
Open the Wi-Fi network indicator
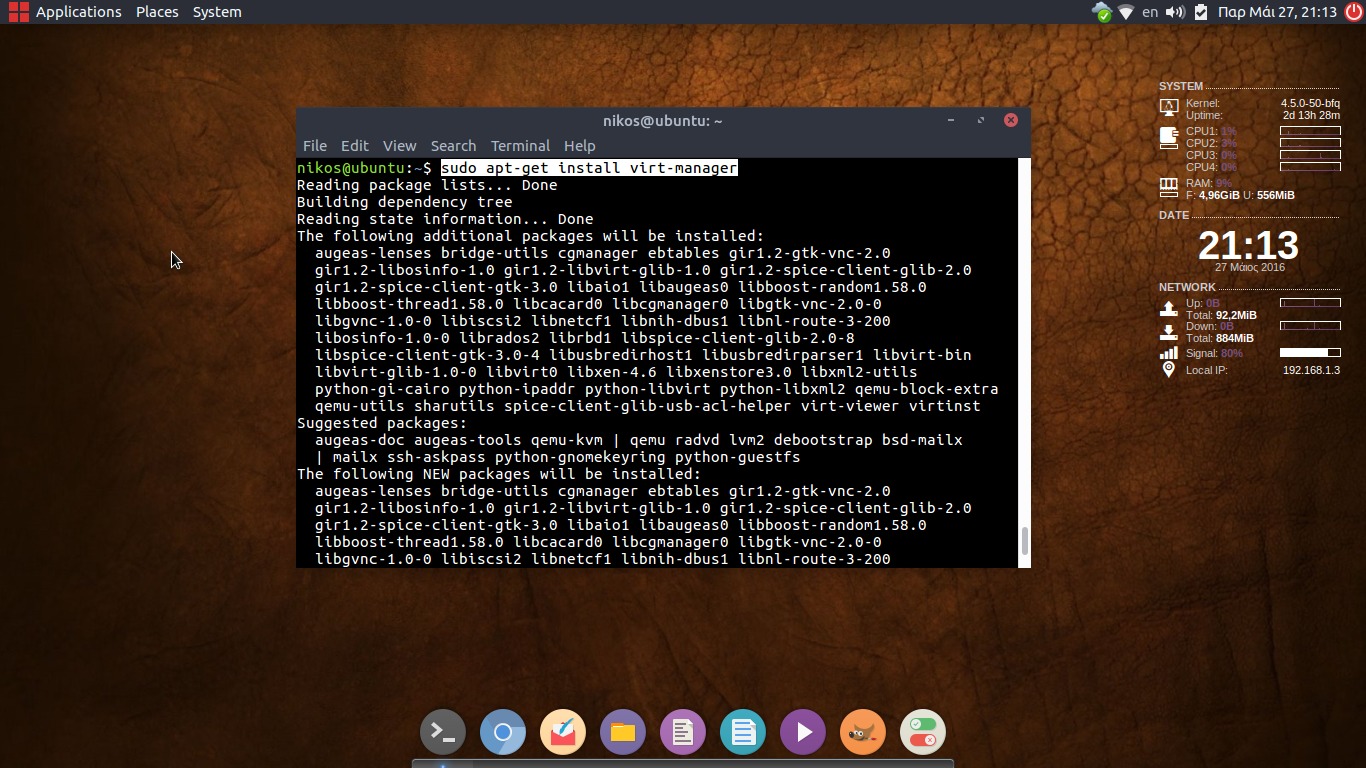tap(1126, 12)
